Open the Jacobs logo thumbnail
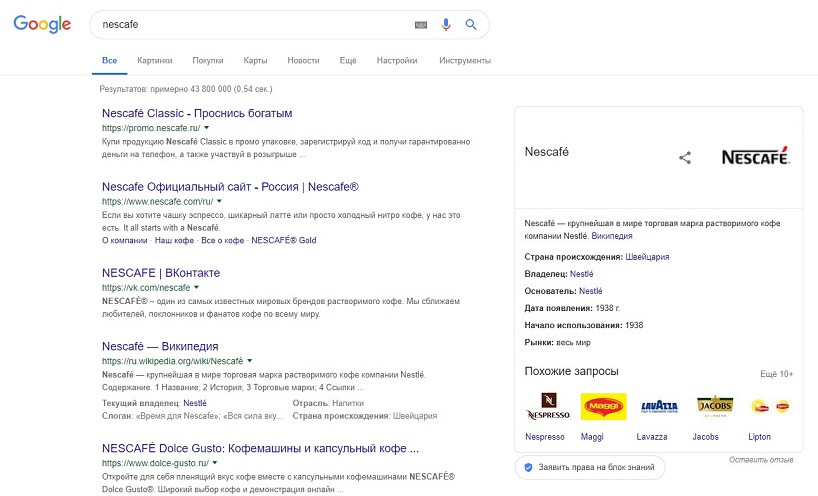Screen dimensions: 818x496 (715, 406)
